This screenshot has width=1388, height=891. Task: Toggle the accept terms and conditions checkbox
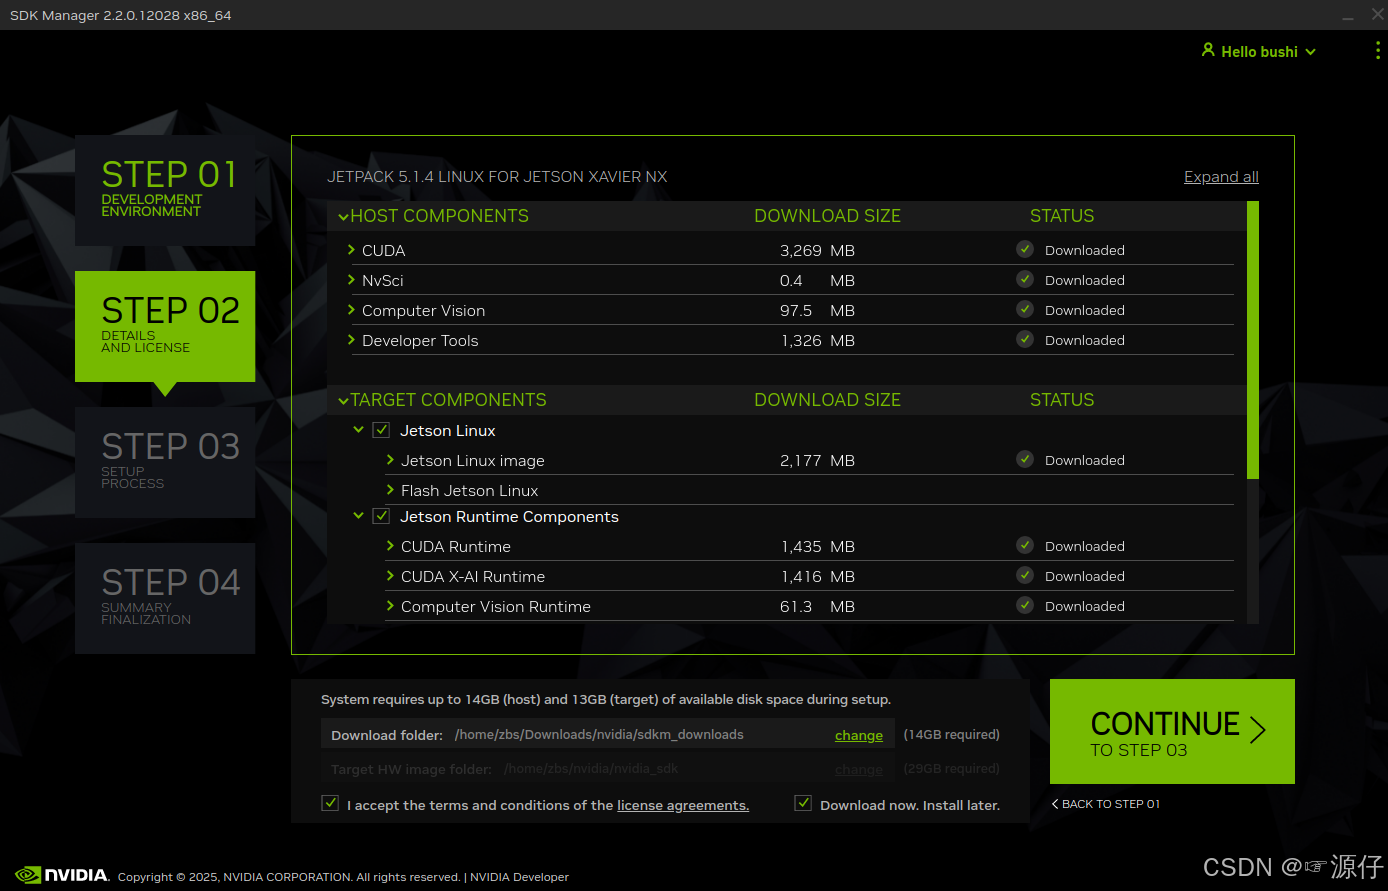click(330, 803)
